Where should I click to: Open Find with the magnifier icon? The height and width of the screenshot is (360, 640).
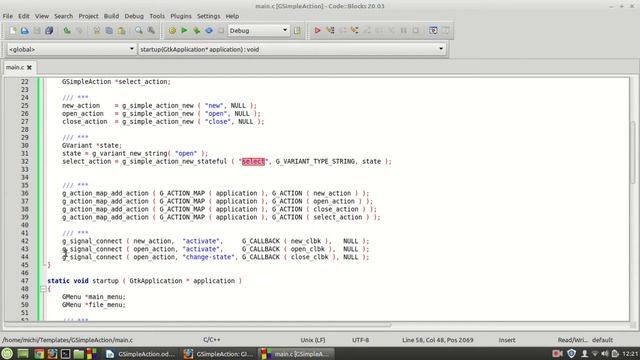coord(139,31)
